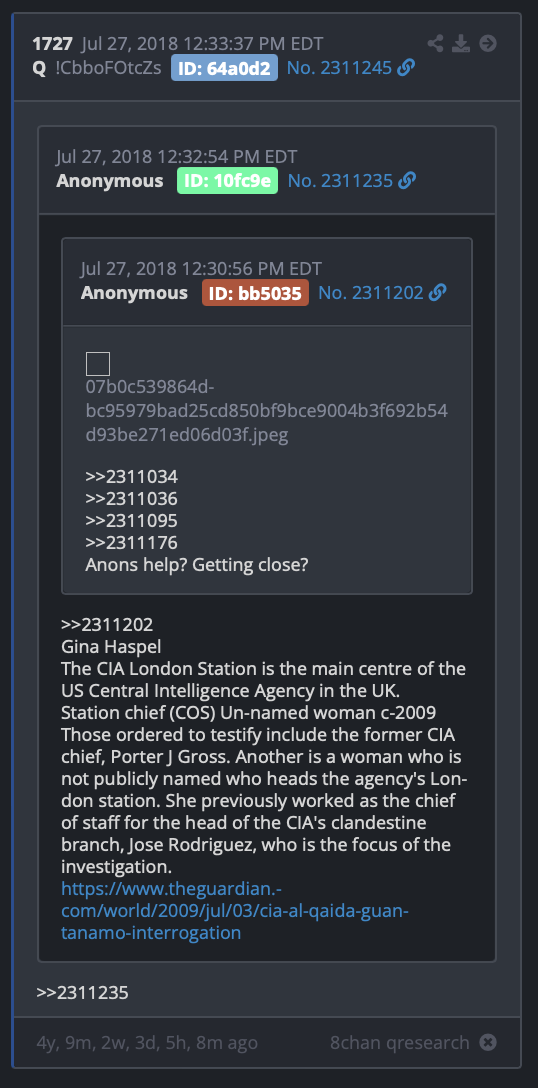
Task: Open post link No. 2311235
Action: click(340, 181)
